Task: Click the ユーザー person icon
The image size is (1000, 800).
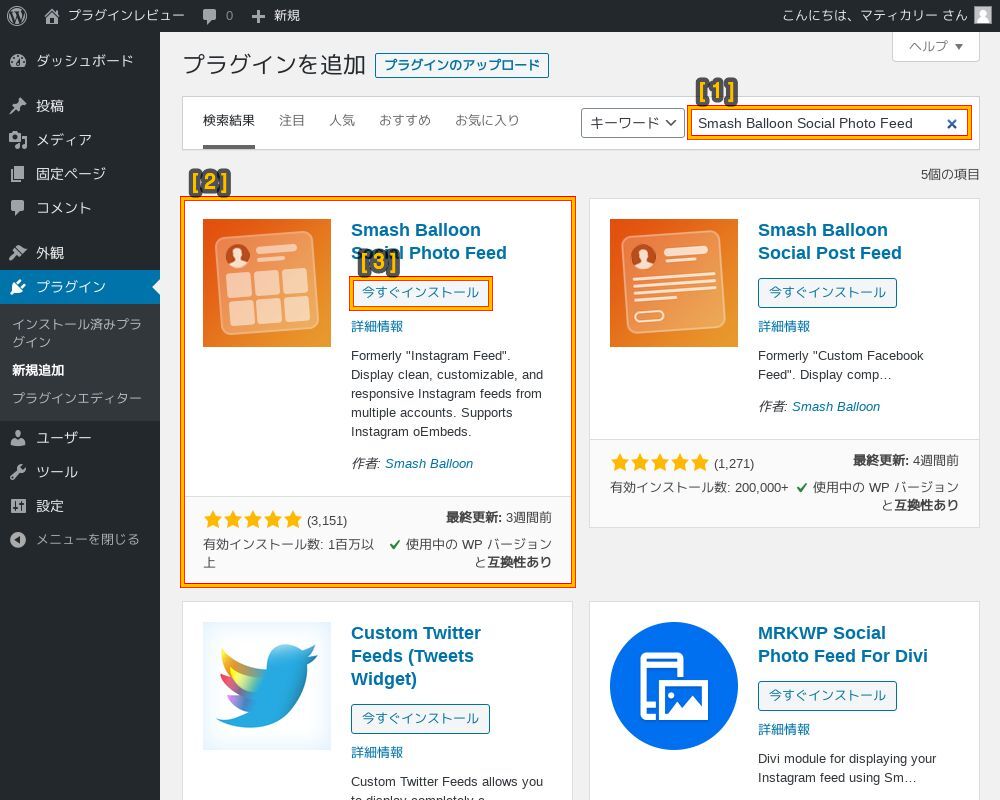Action: click(x=18, y=438)
